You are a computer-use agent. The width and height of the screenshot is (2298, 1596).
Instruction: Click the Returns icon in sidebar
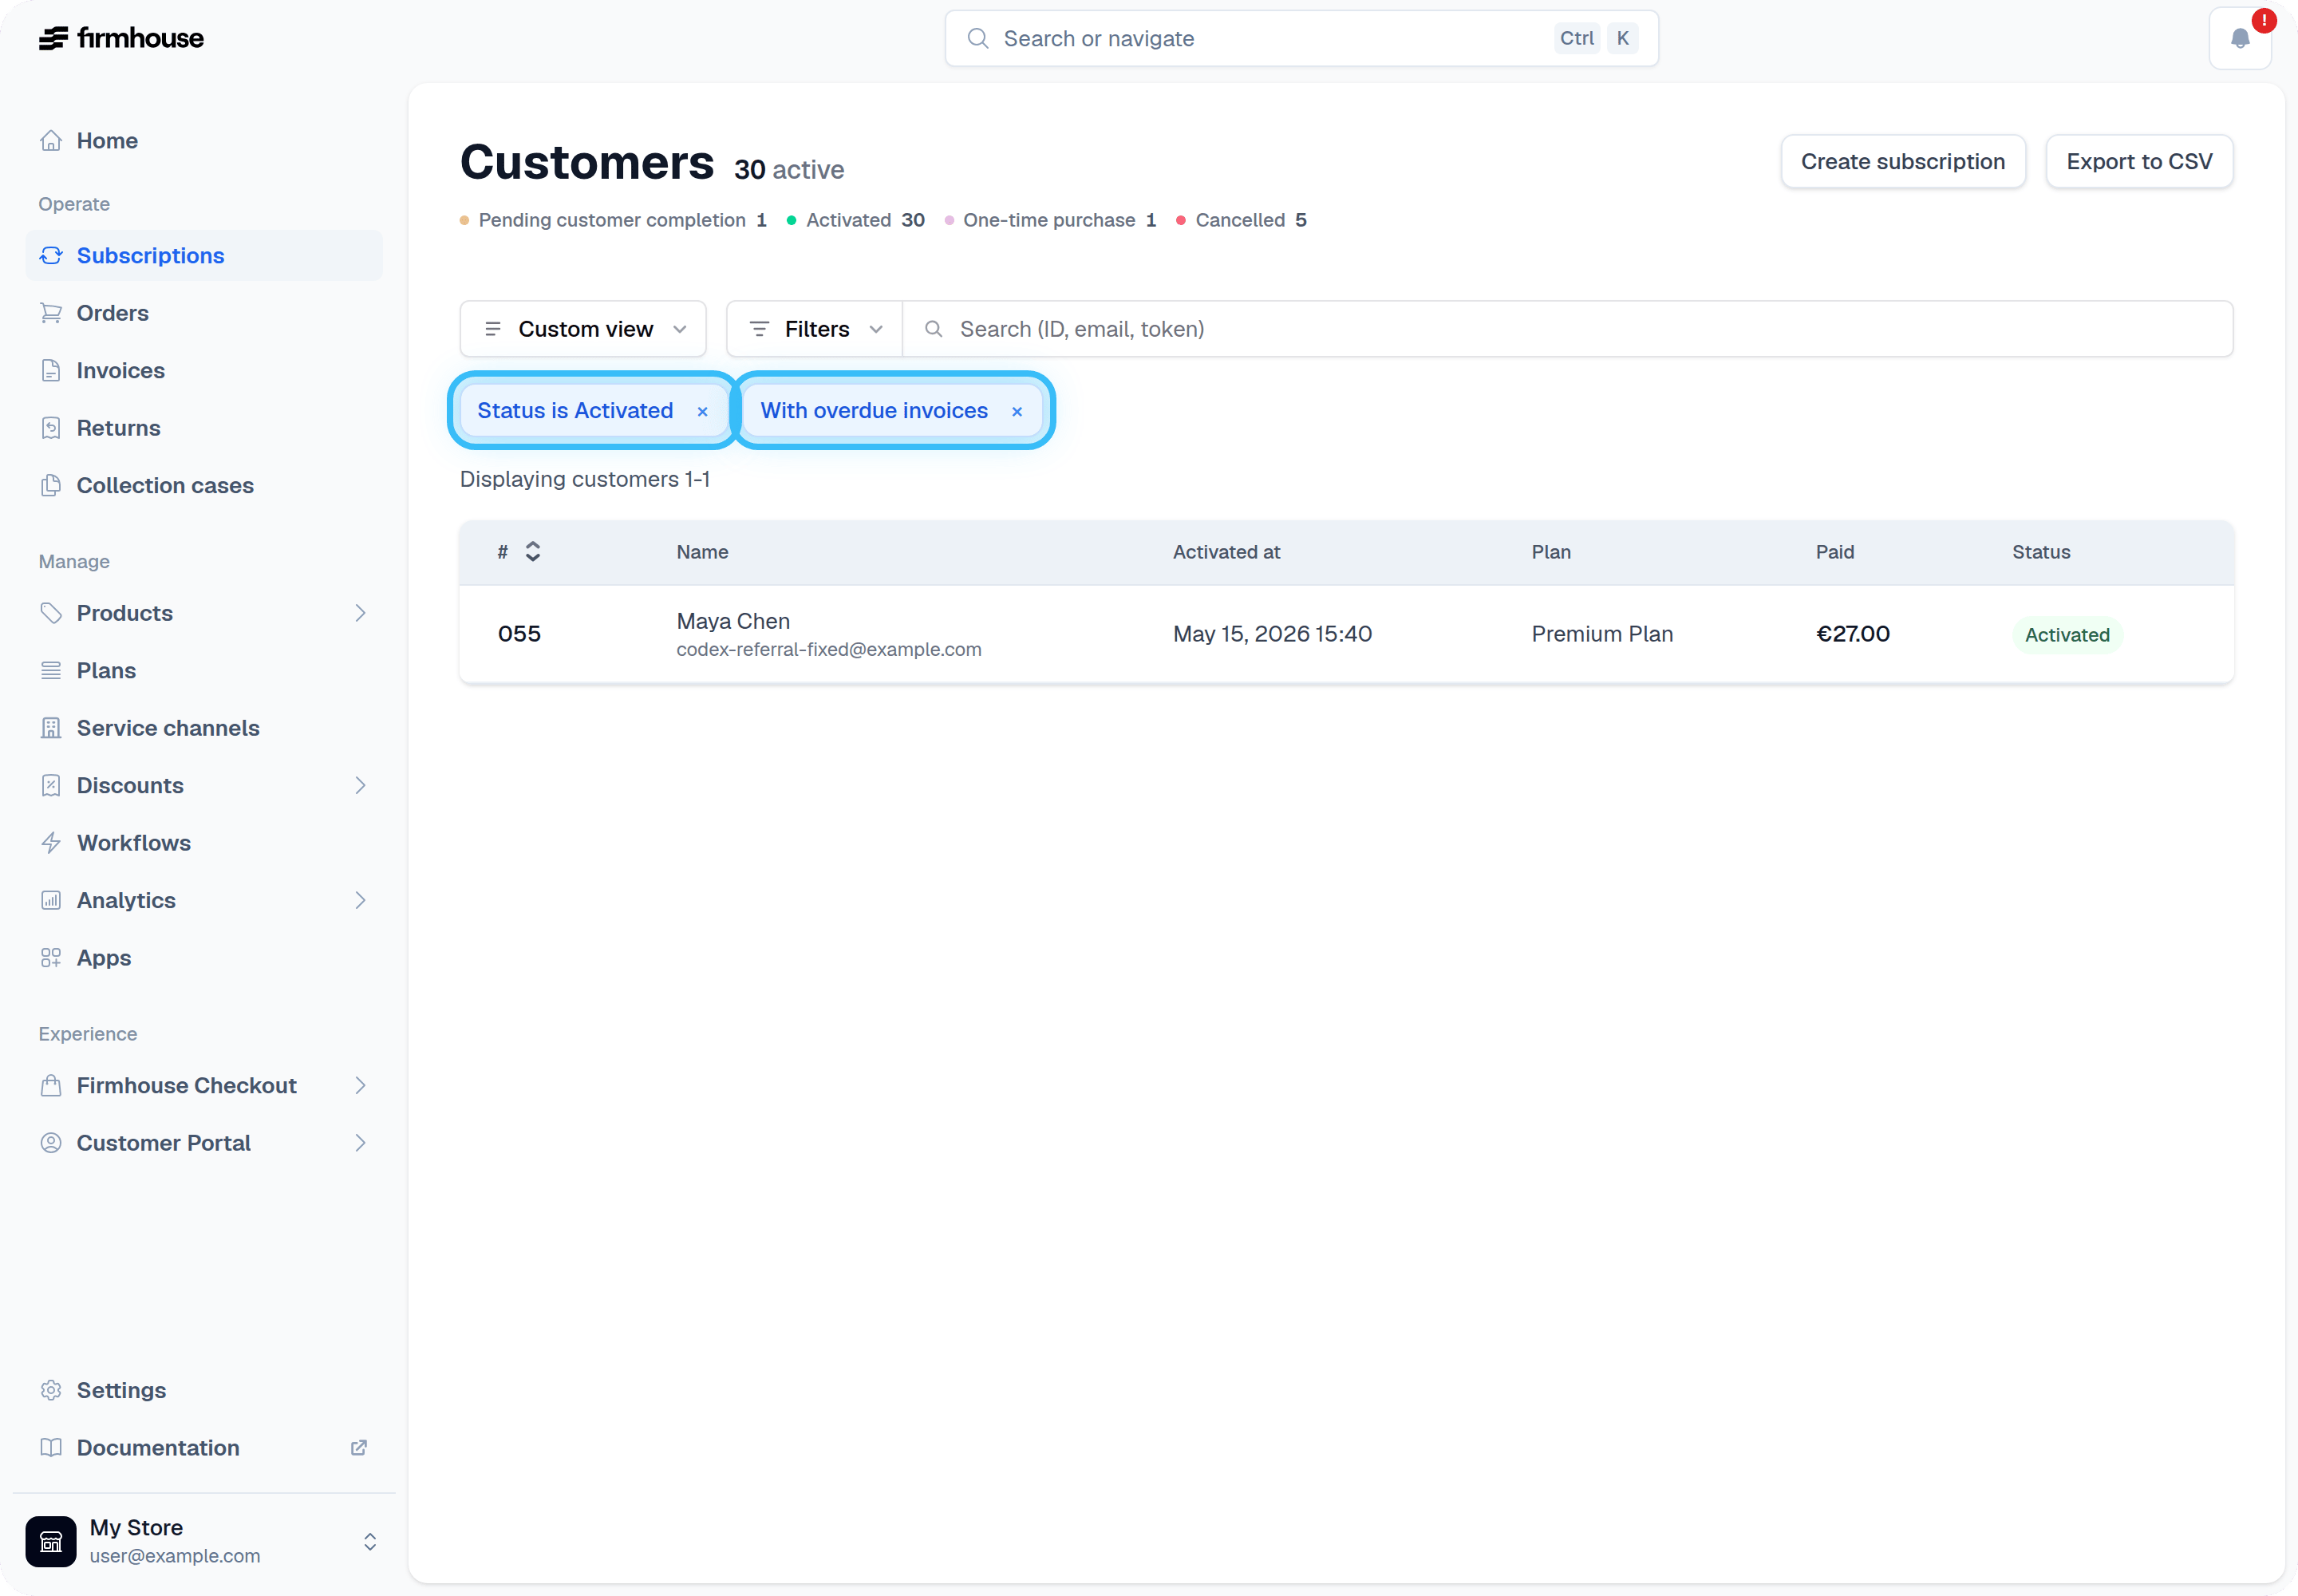(51, 428)
